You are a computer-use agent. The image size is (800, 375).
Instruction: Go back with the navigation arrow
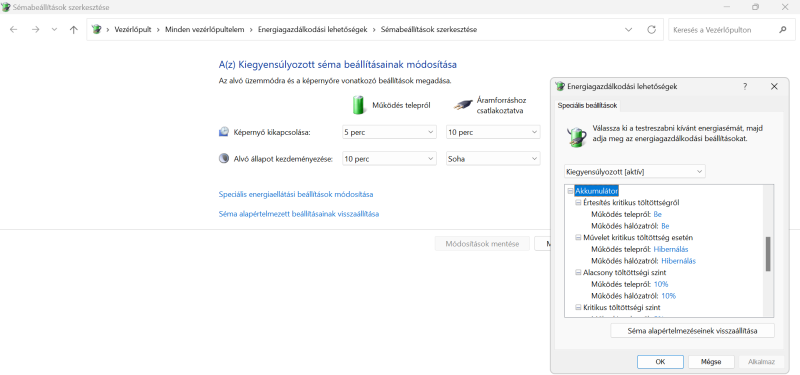pos(14,30)
